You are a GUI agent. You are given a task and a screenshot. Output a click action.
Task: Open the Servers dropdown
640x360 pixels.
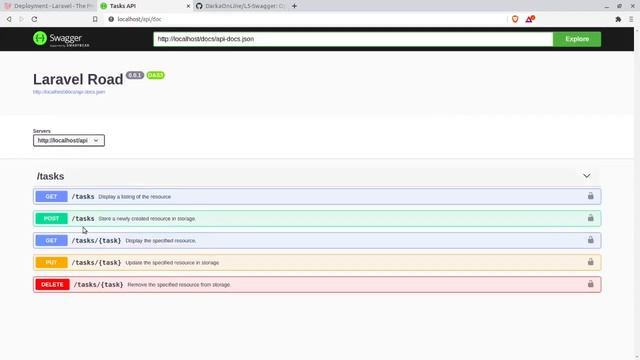point(69,140)
